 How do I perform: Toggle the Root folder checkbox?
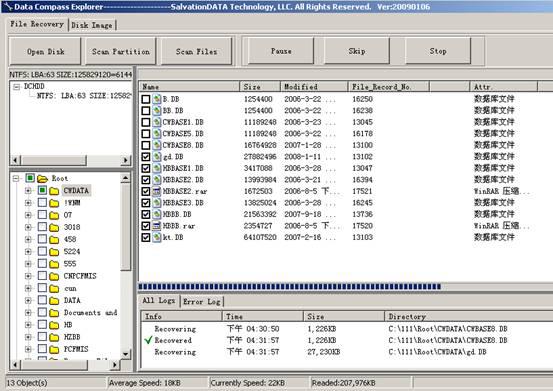[30, 178]
